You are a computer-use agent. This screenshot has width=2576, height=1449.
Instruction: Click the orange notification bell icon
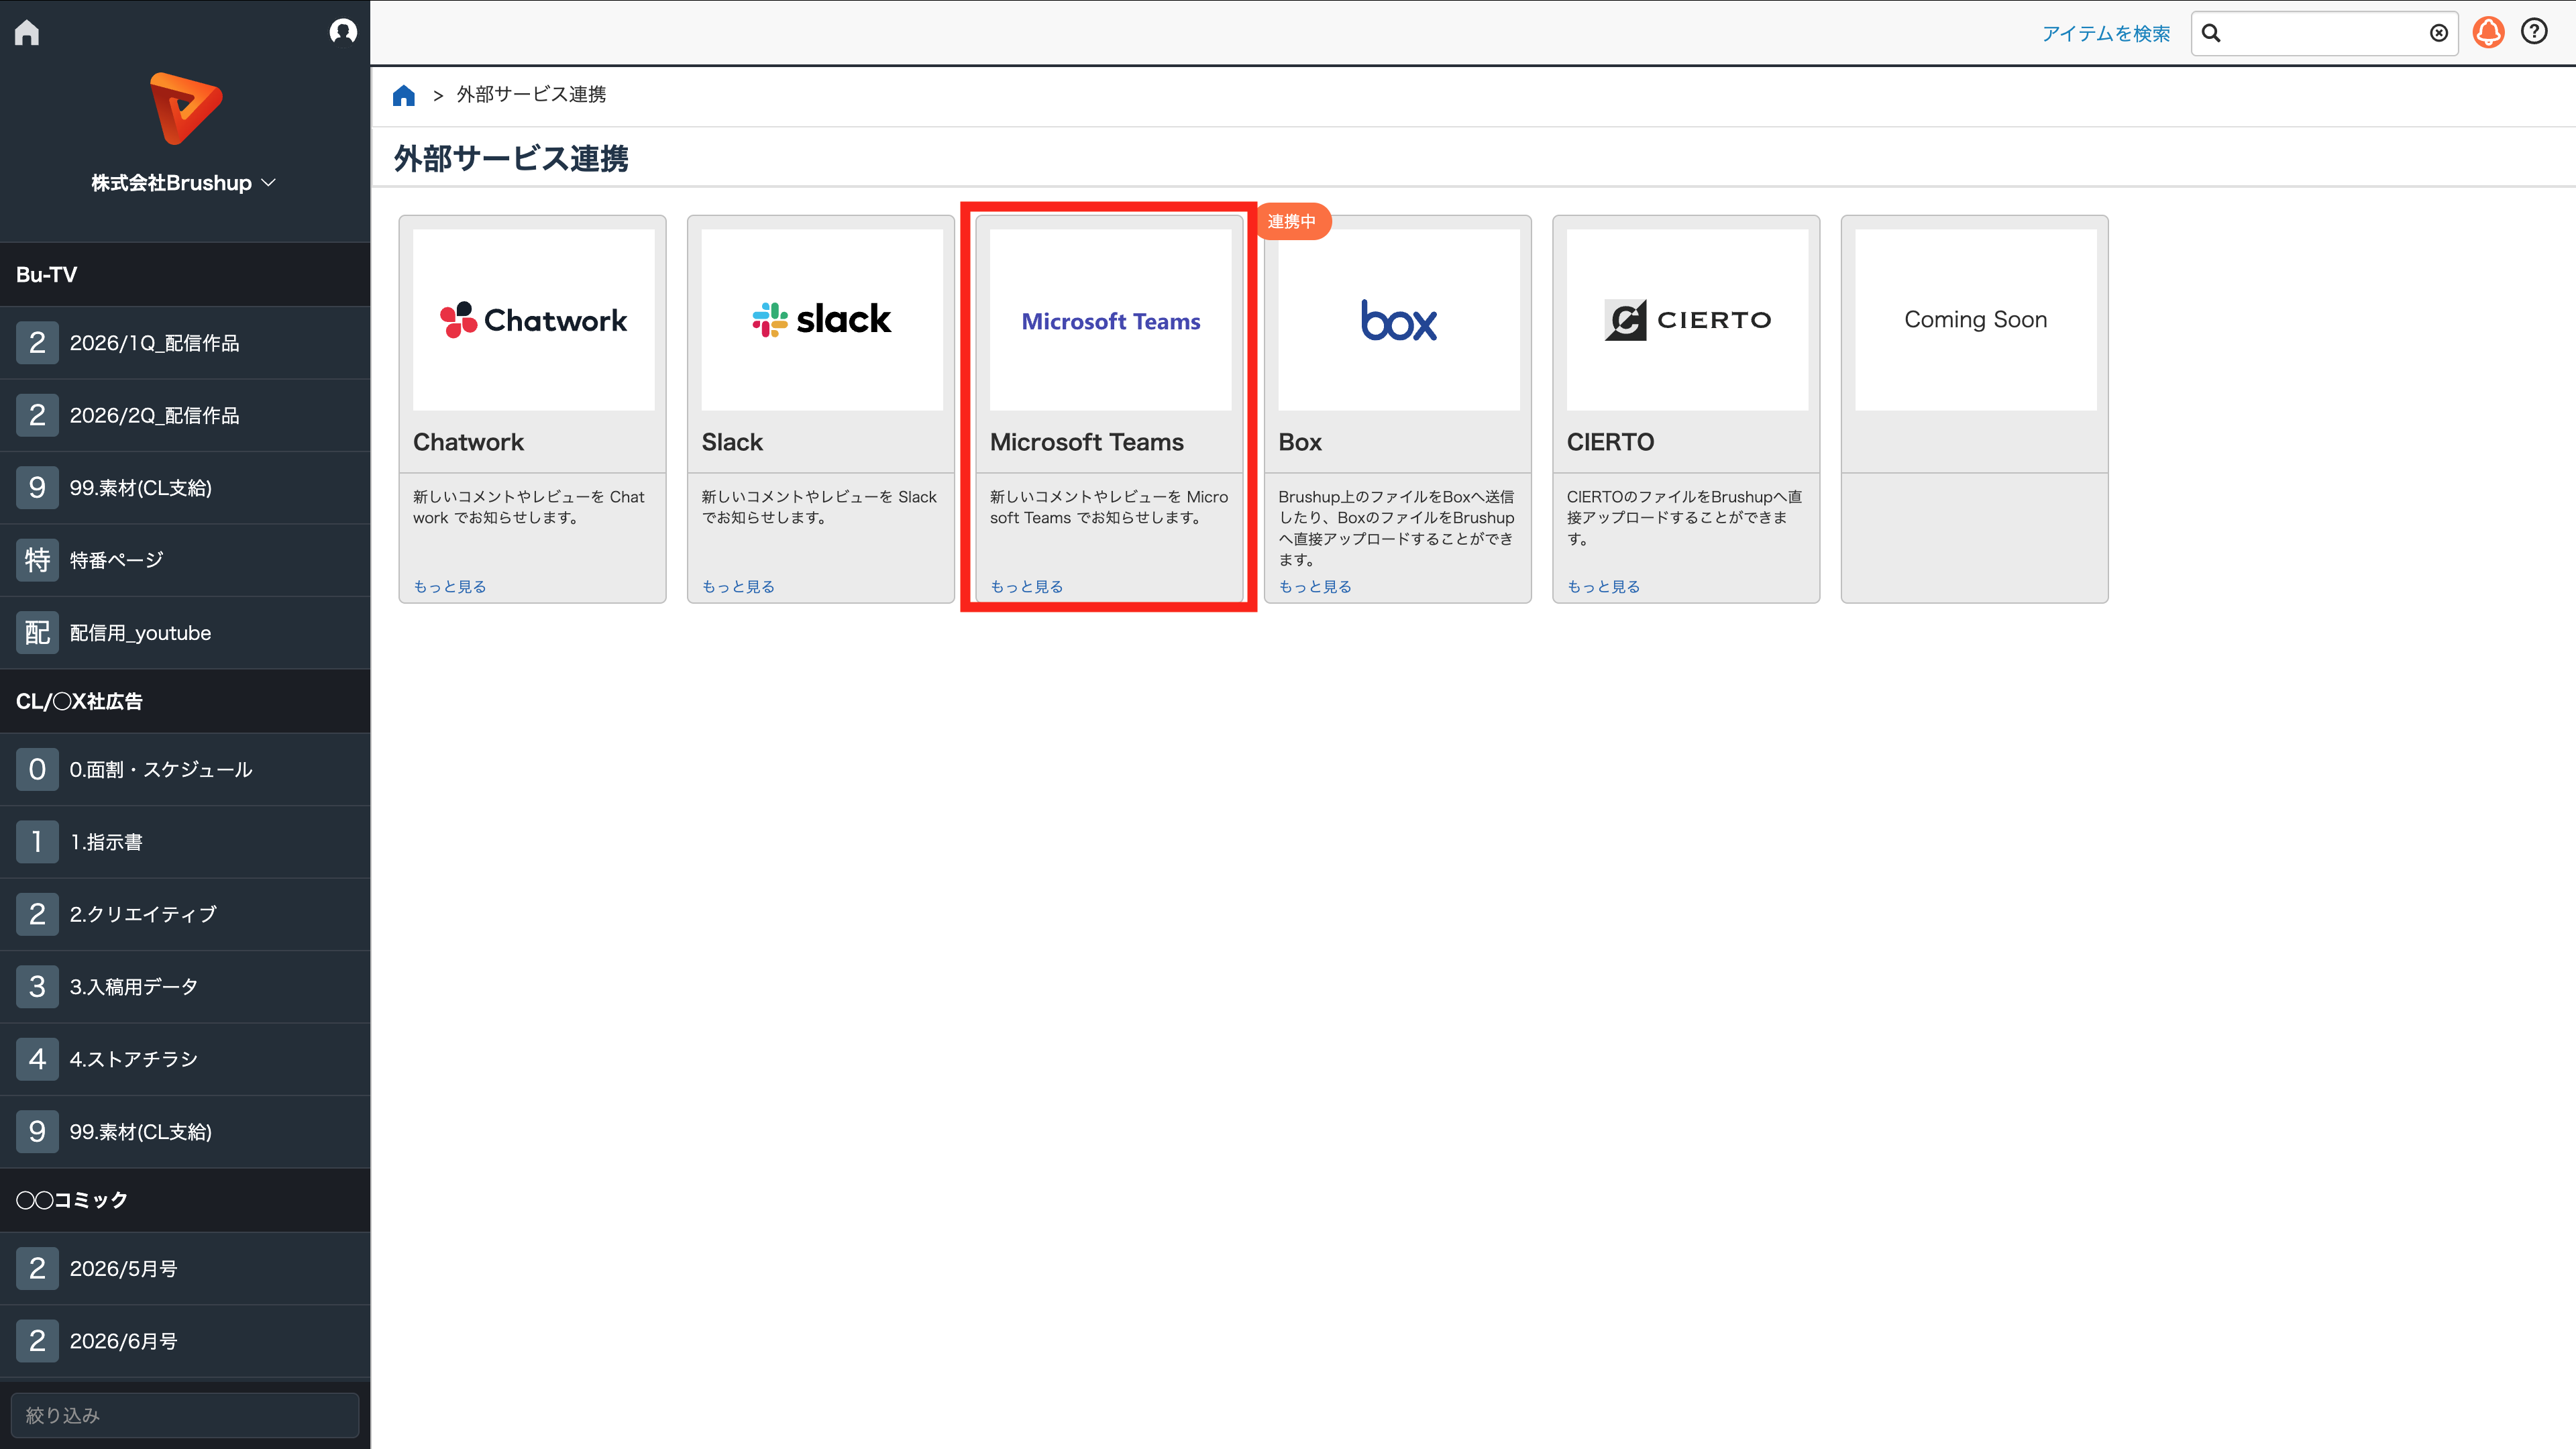[2488, 33]
